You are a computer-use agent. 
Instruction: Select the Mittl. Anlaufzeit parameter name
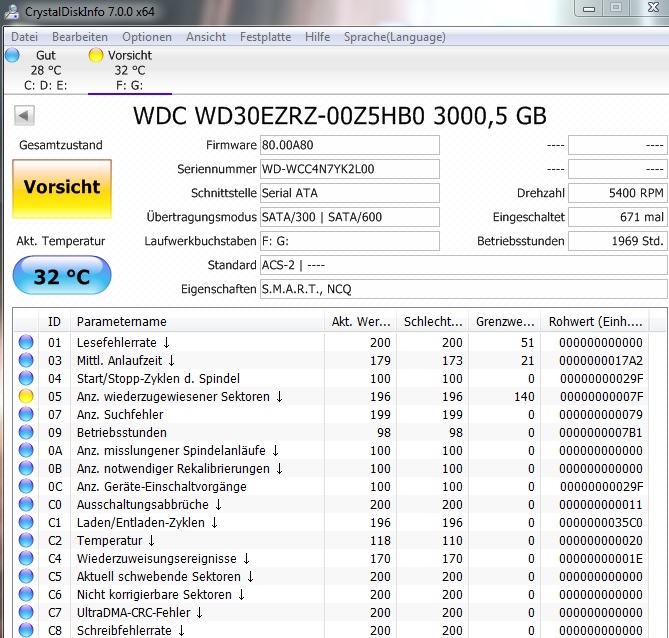pyautogui.click(x=126, y=361)
